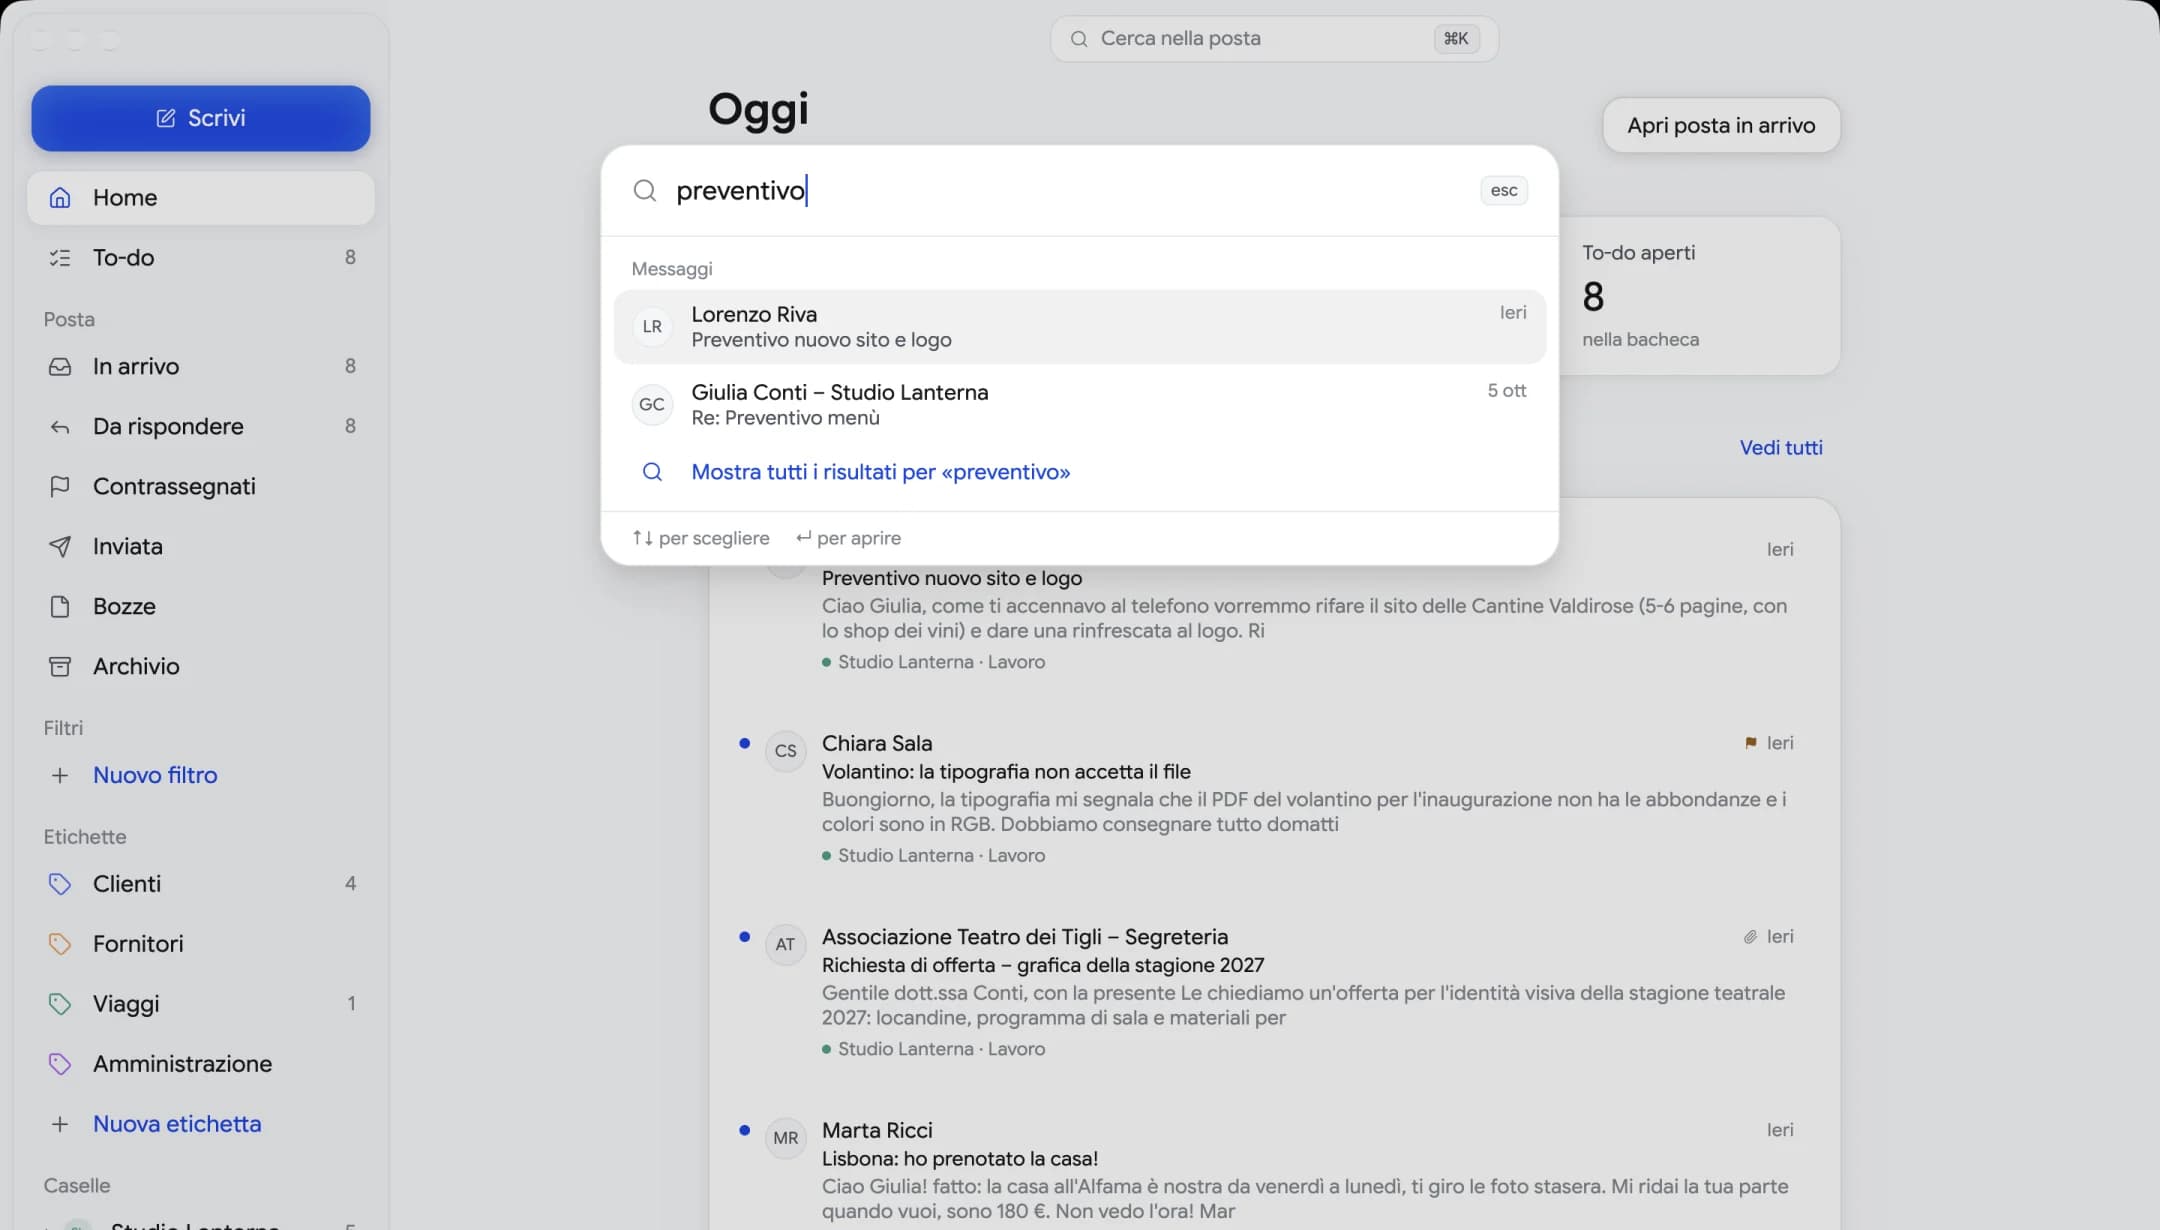This screenshot has width=2160, height=1230.
Task: Open the To-do list in sidebar
Action: tap(201, 258)
